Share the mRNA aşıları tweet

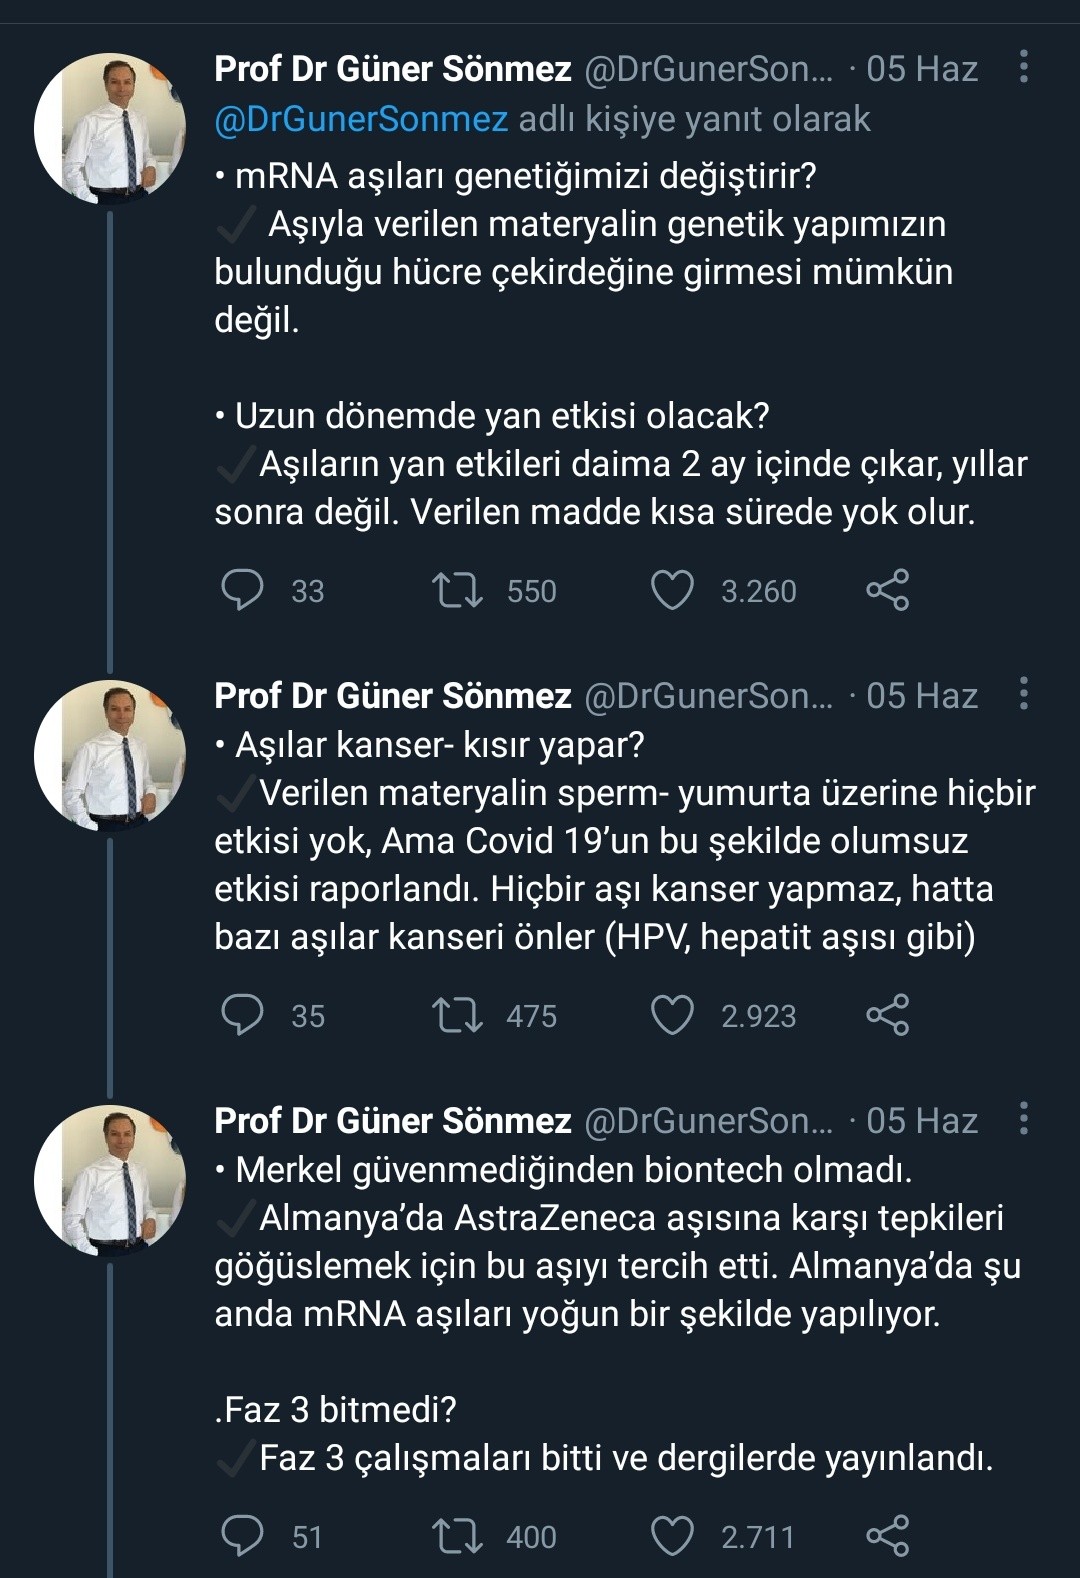click(x=887, y=589)
